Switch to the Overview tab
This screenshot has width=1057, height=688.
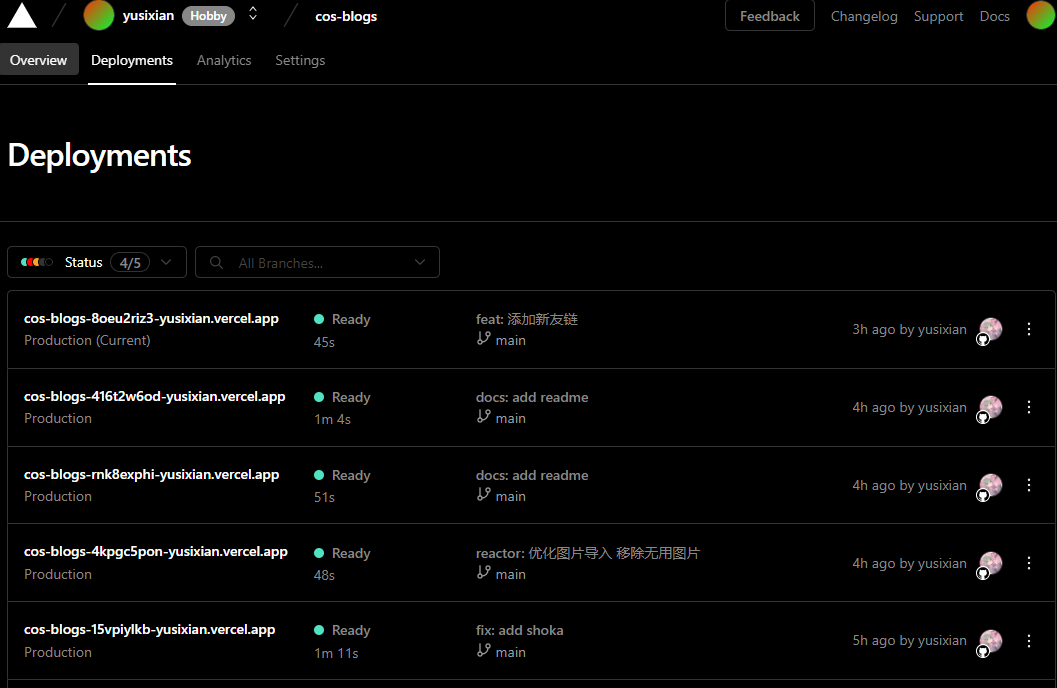(x=39, y=60)
